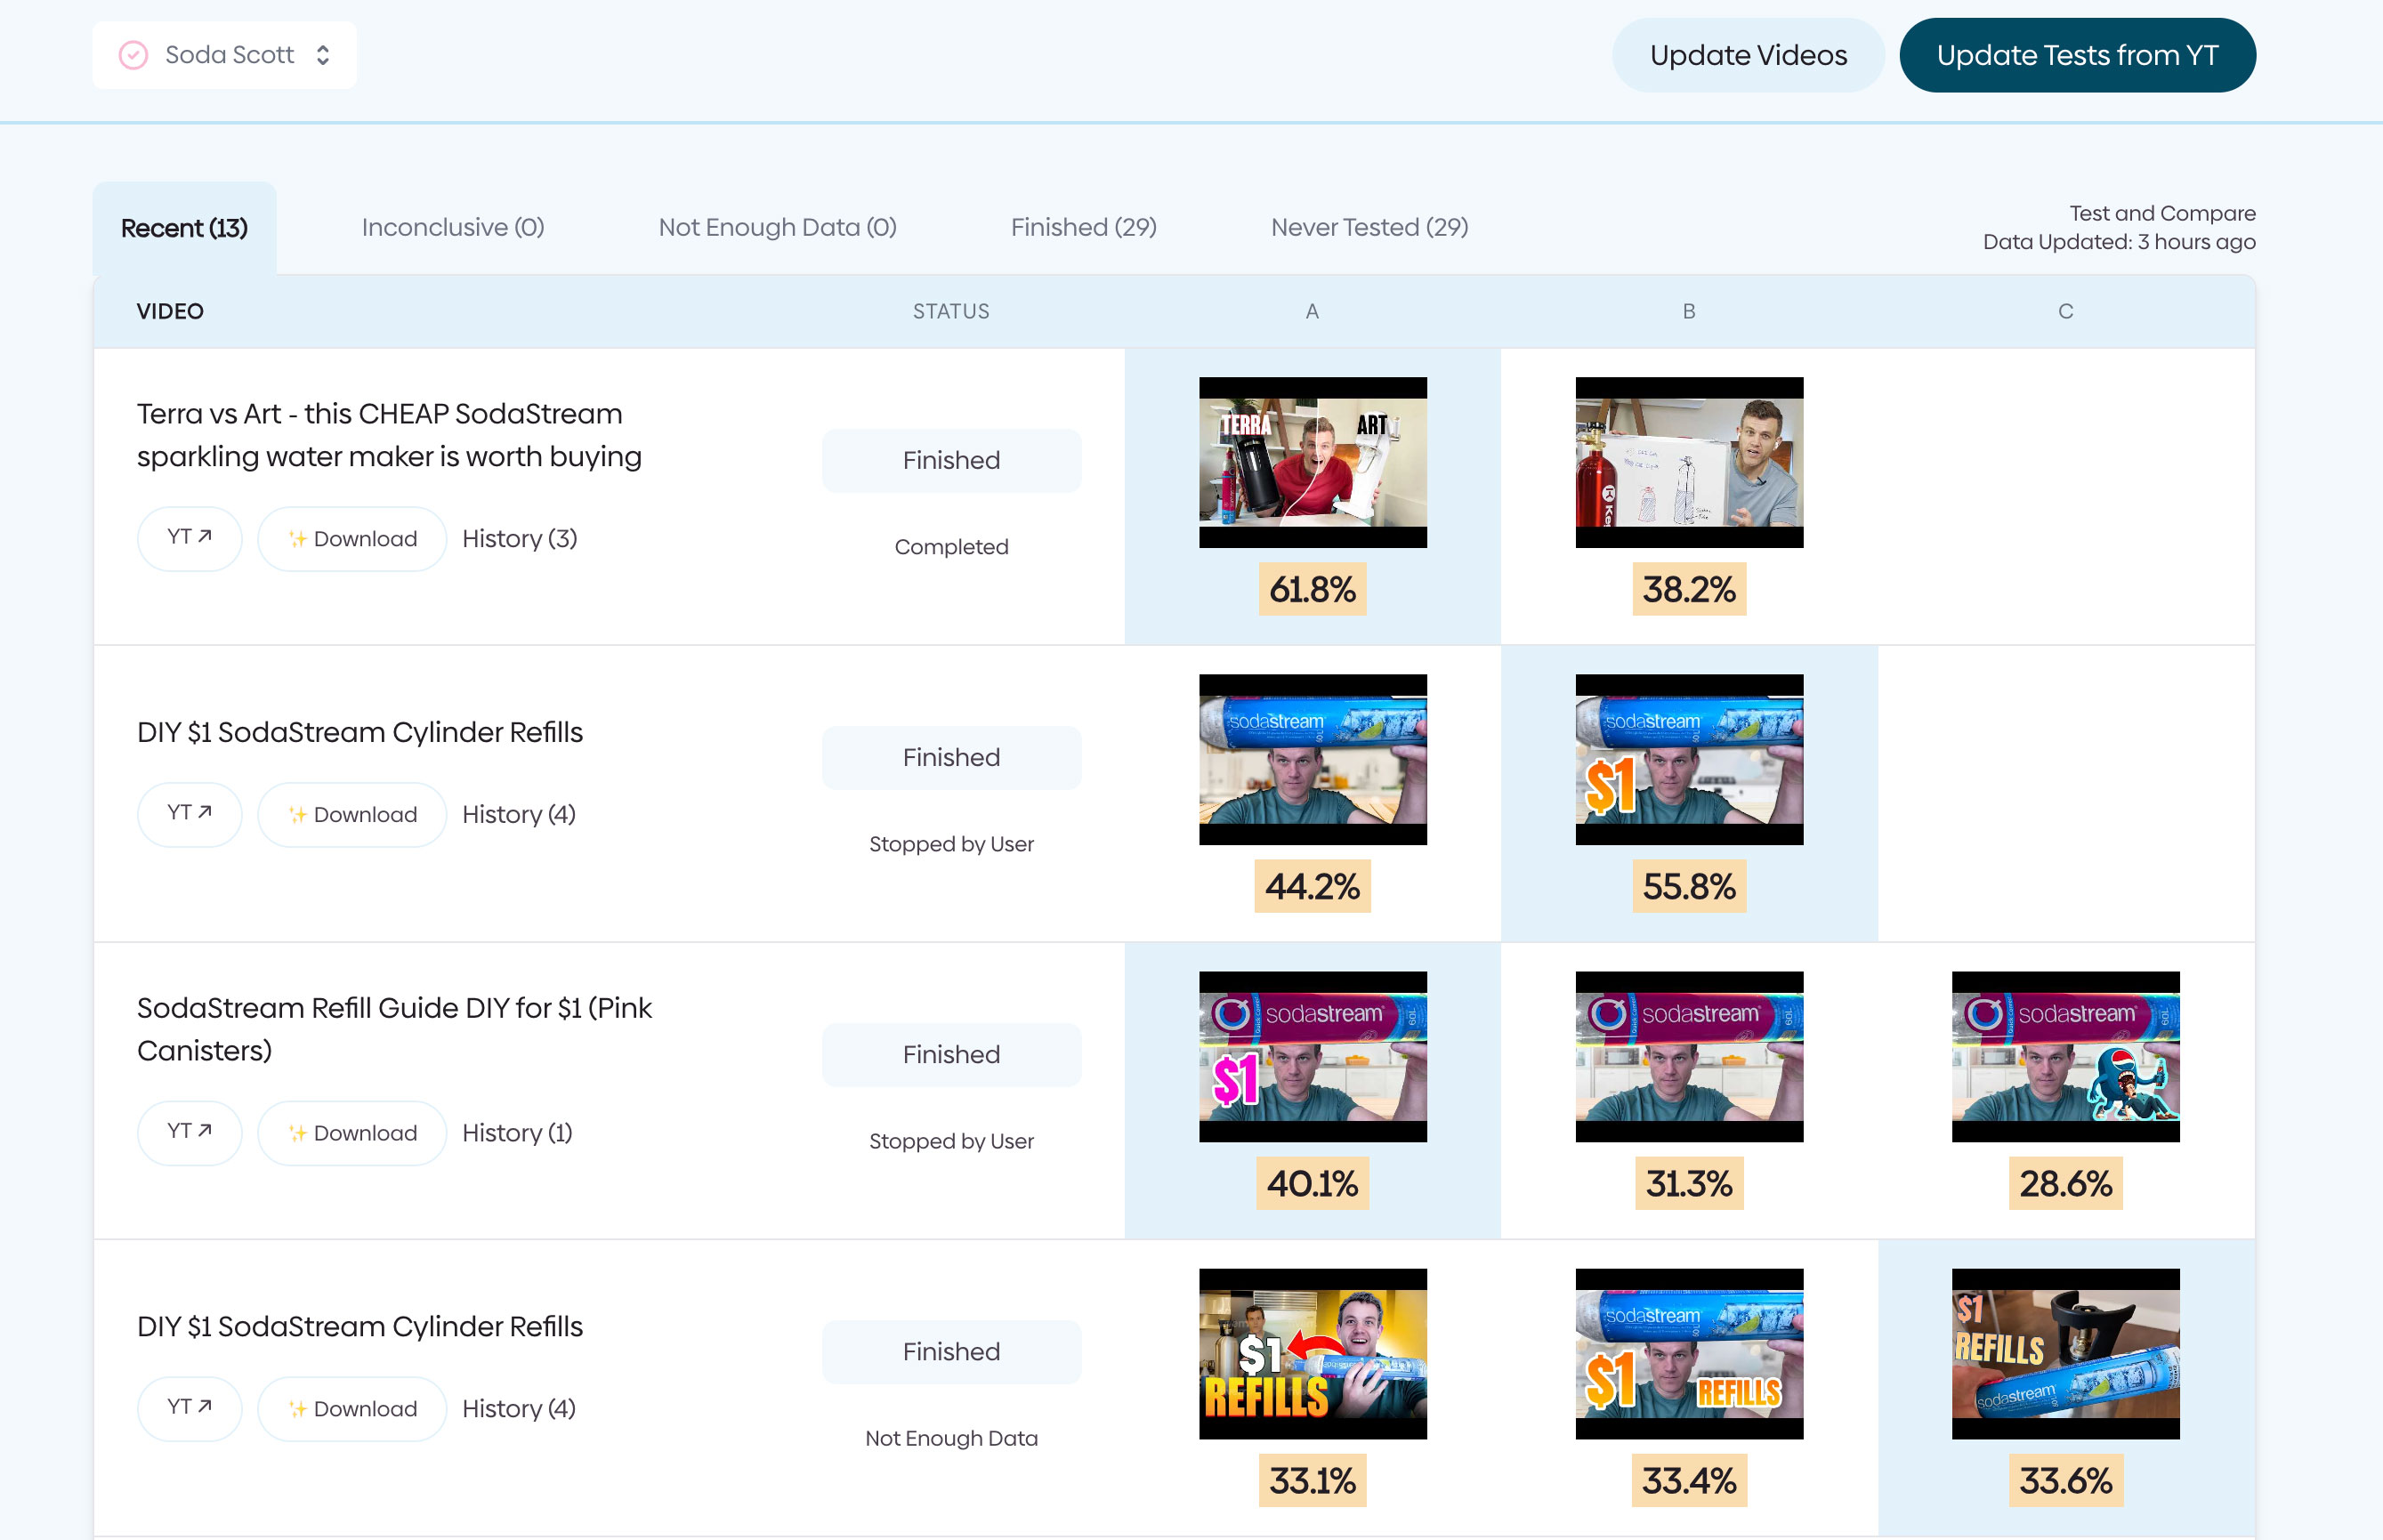Open History (1) for SodaStream Refill Guide
Viewport: 2383px width, 1540px height.
coord(516,1132)
